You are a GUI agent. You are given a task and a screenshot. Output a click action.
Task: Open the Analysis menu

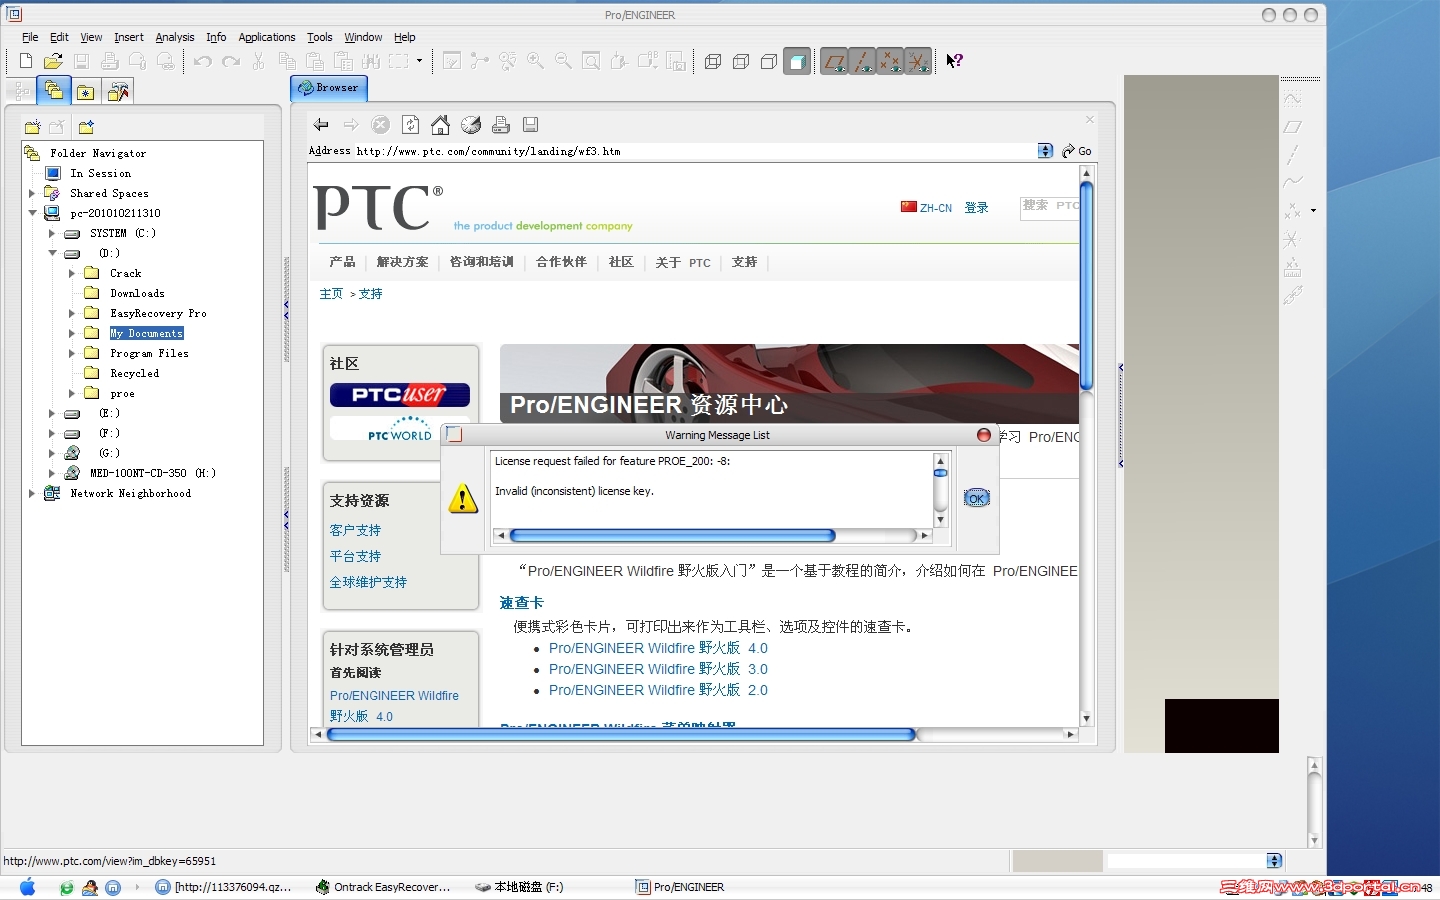(175, 37)
